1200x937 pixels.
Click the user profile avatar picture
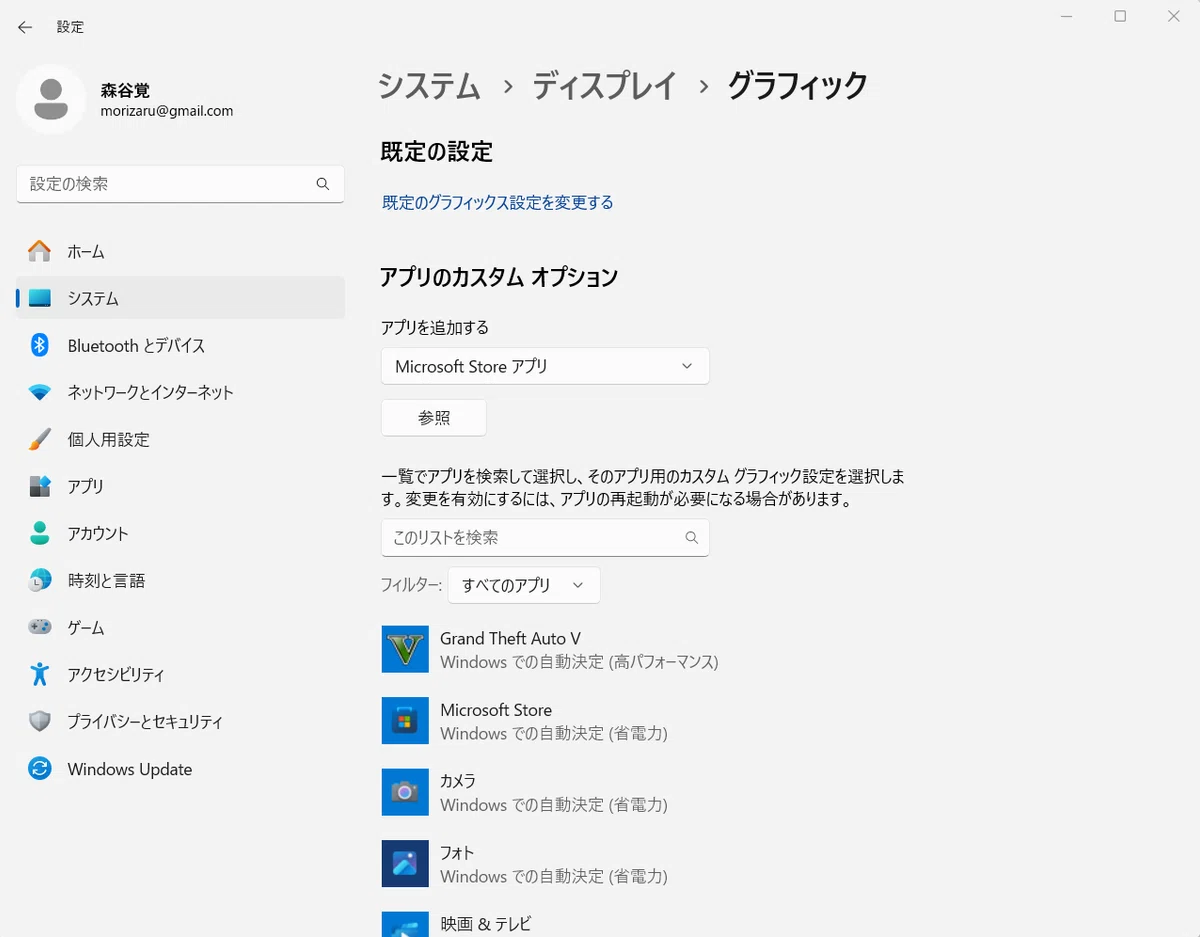coord(51,99)
